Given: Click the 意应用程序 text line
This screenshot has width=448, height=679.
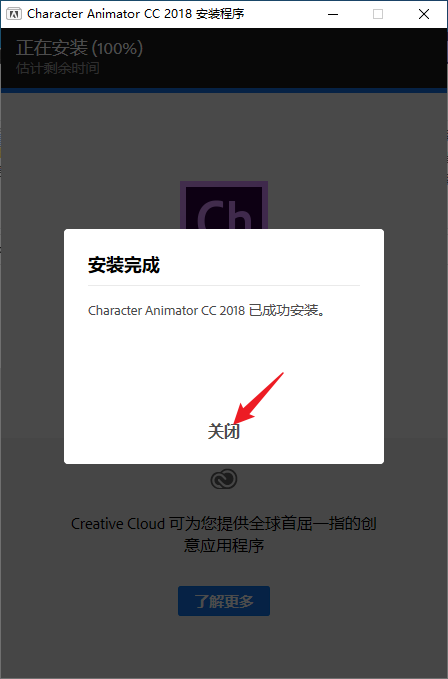Looking at the screenshot, I should 224,545.
